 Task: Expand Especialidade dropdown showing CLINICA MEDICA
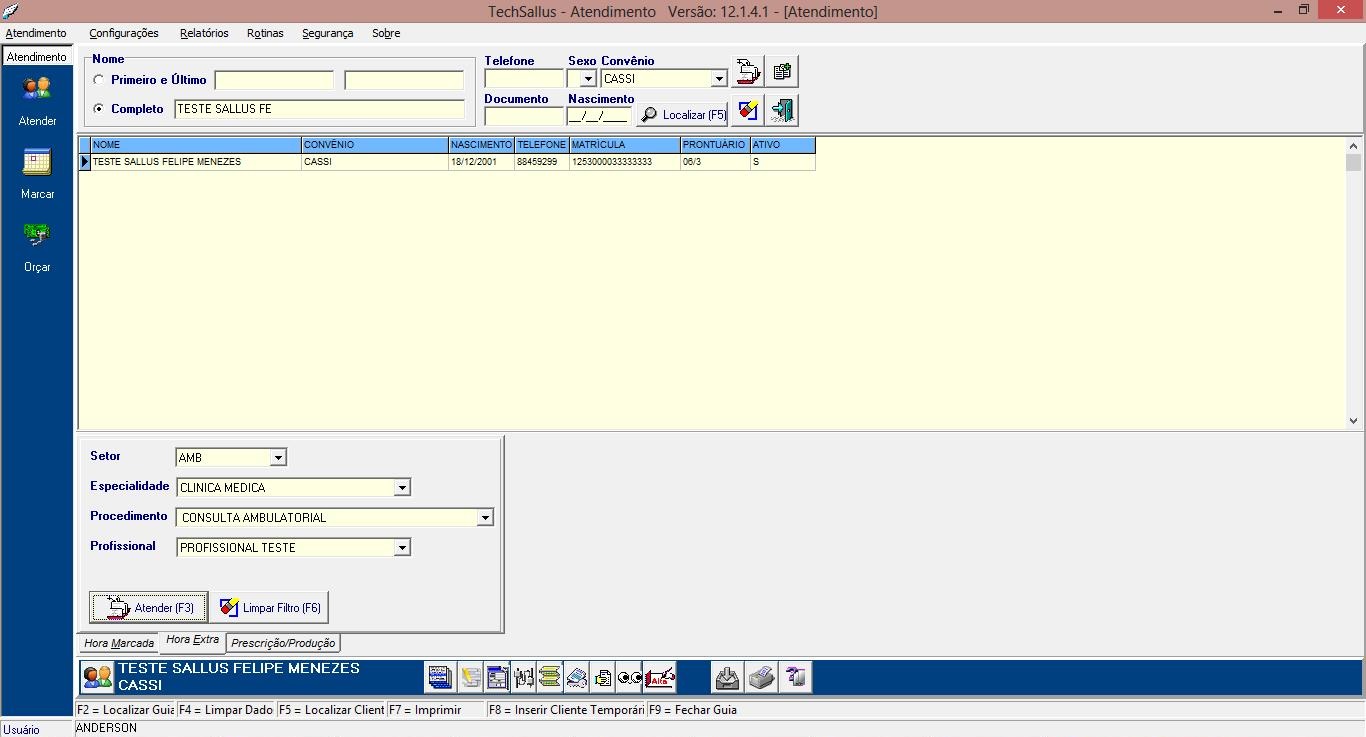pyautogui.click(x=402, y=488)
